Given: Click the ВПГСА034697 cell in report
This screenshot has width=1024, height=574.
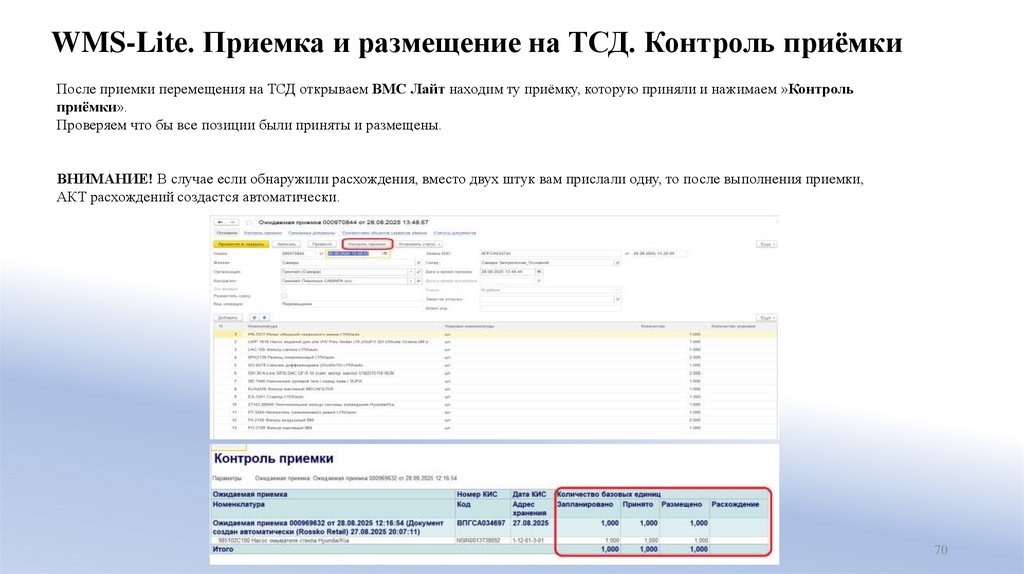Looking at the screenshot, I should tap(481, 523).
